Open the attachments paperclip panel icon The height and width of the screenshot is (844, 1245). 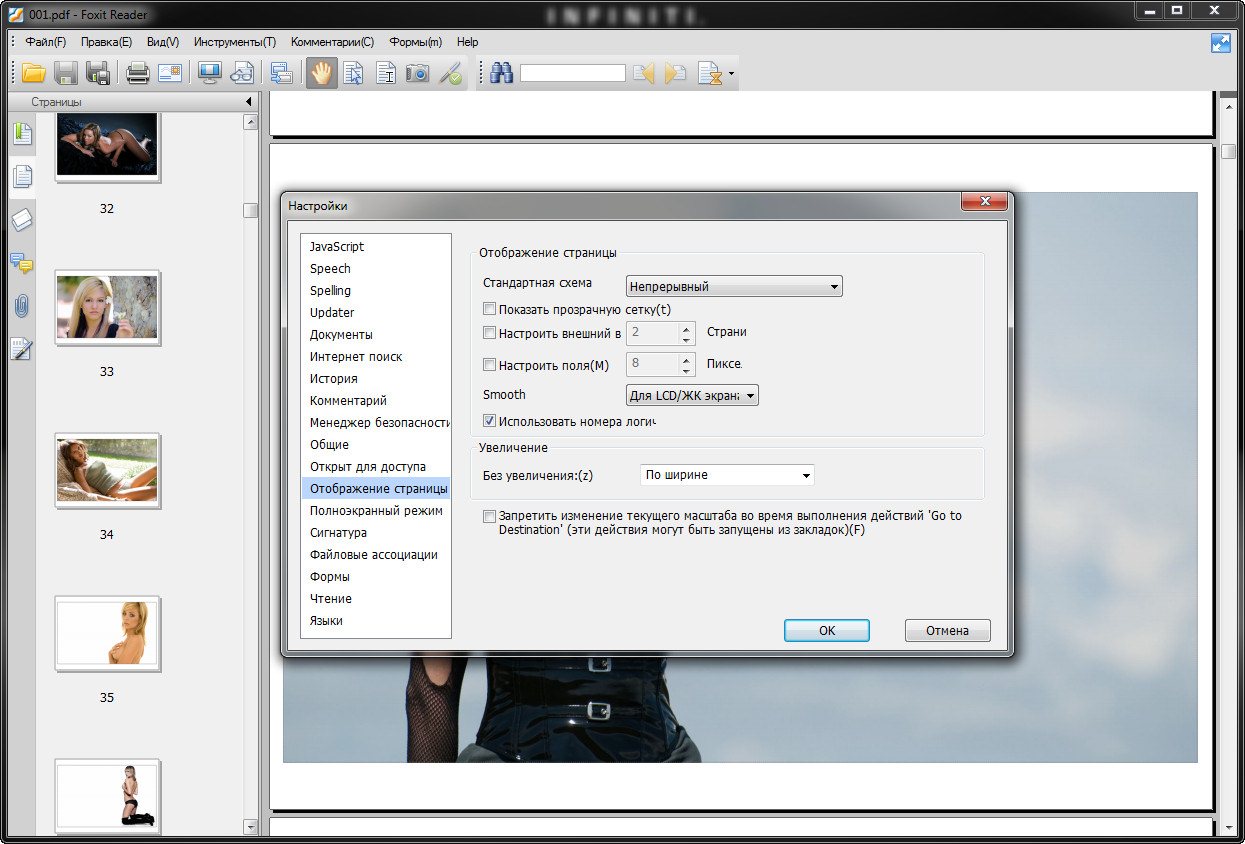coord(22,306)
